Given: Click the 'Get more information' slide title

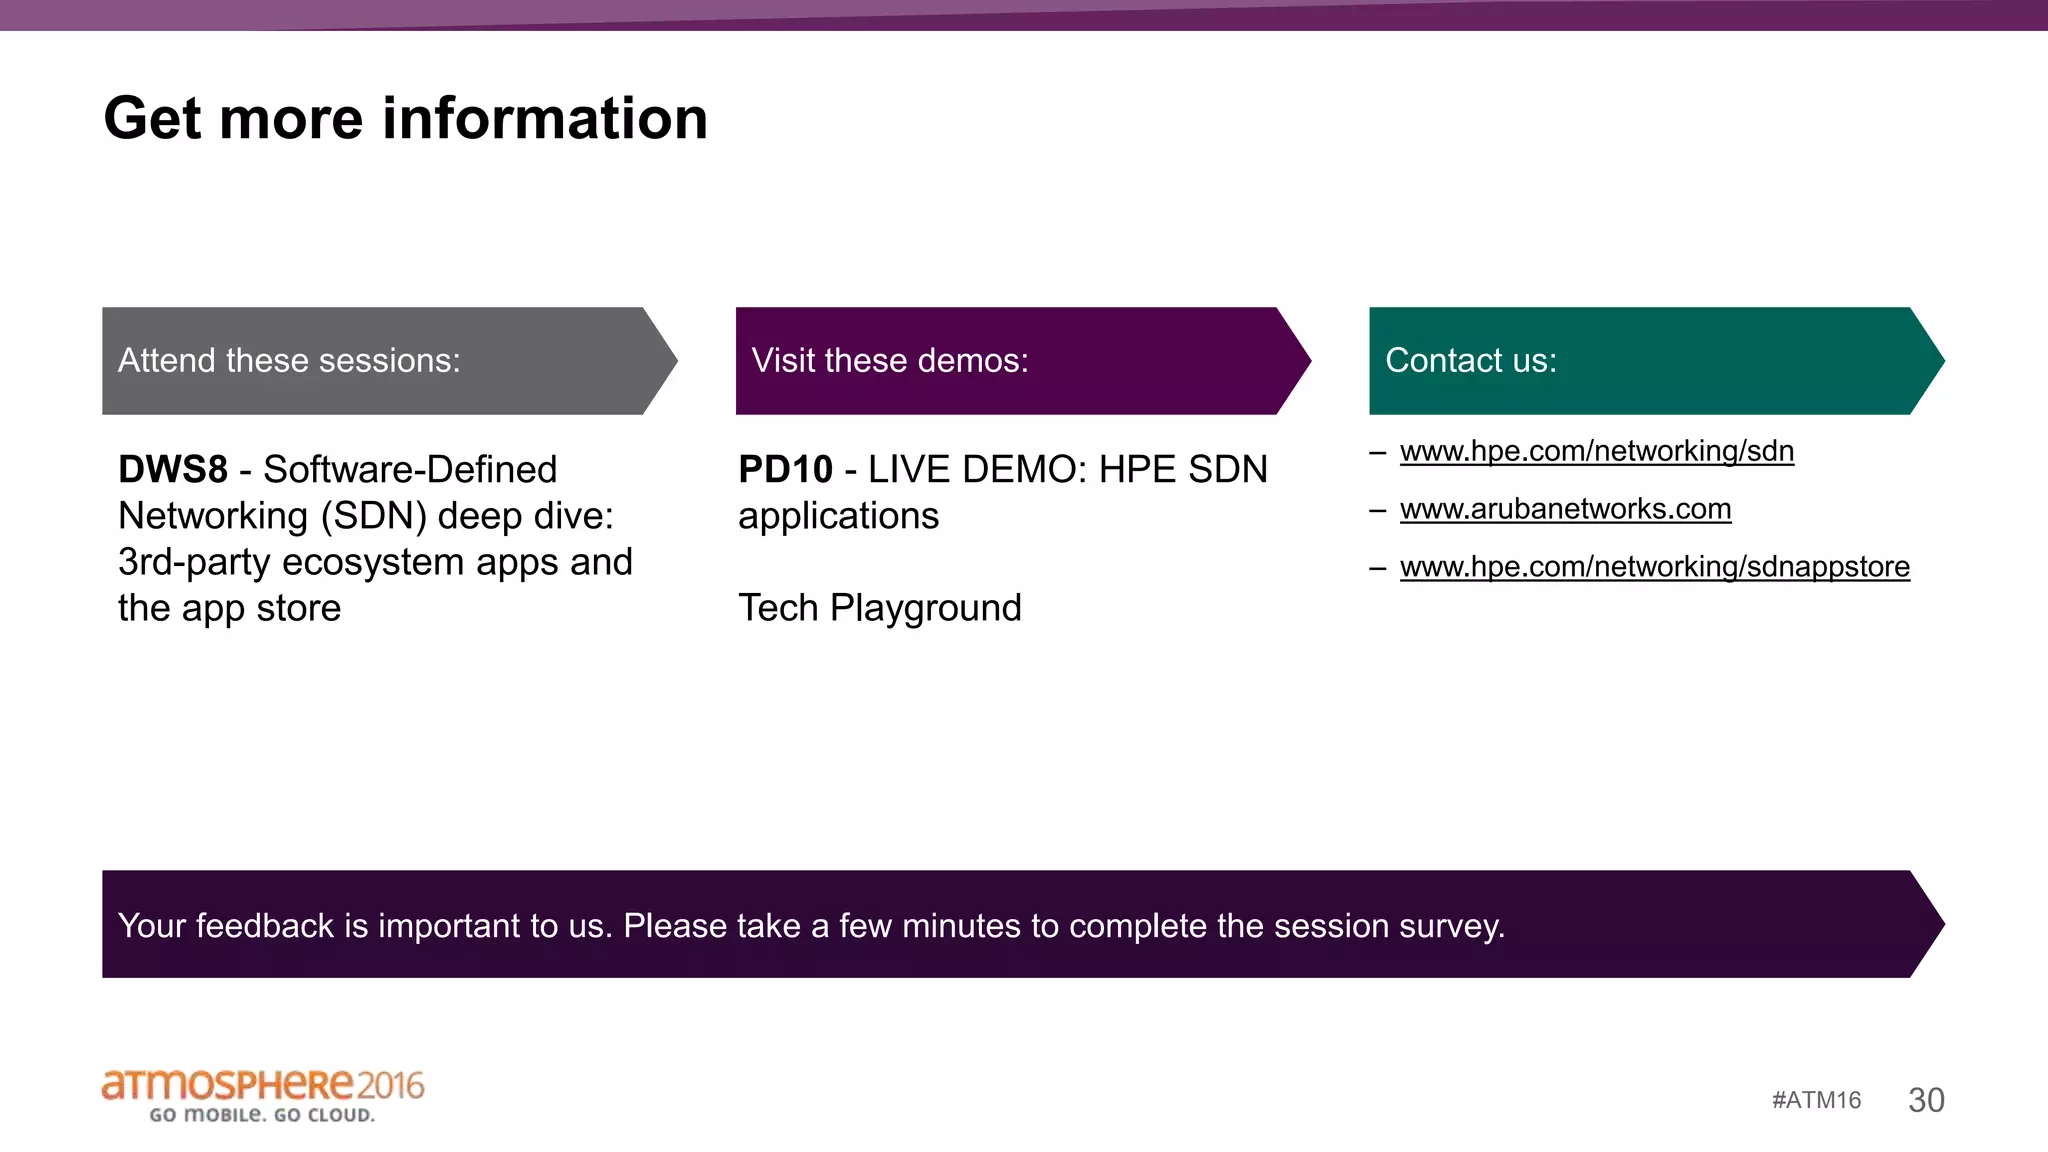Looking at the screenshot, I should [406, 118].
